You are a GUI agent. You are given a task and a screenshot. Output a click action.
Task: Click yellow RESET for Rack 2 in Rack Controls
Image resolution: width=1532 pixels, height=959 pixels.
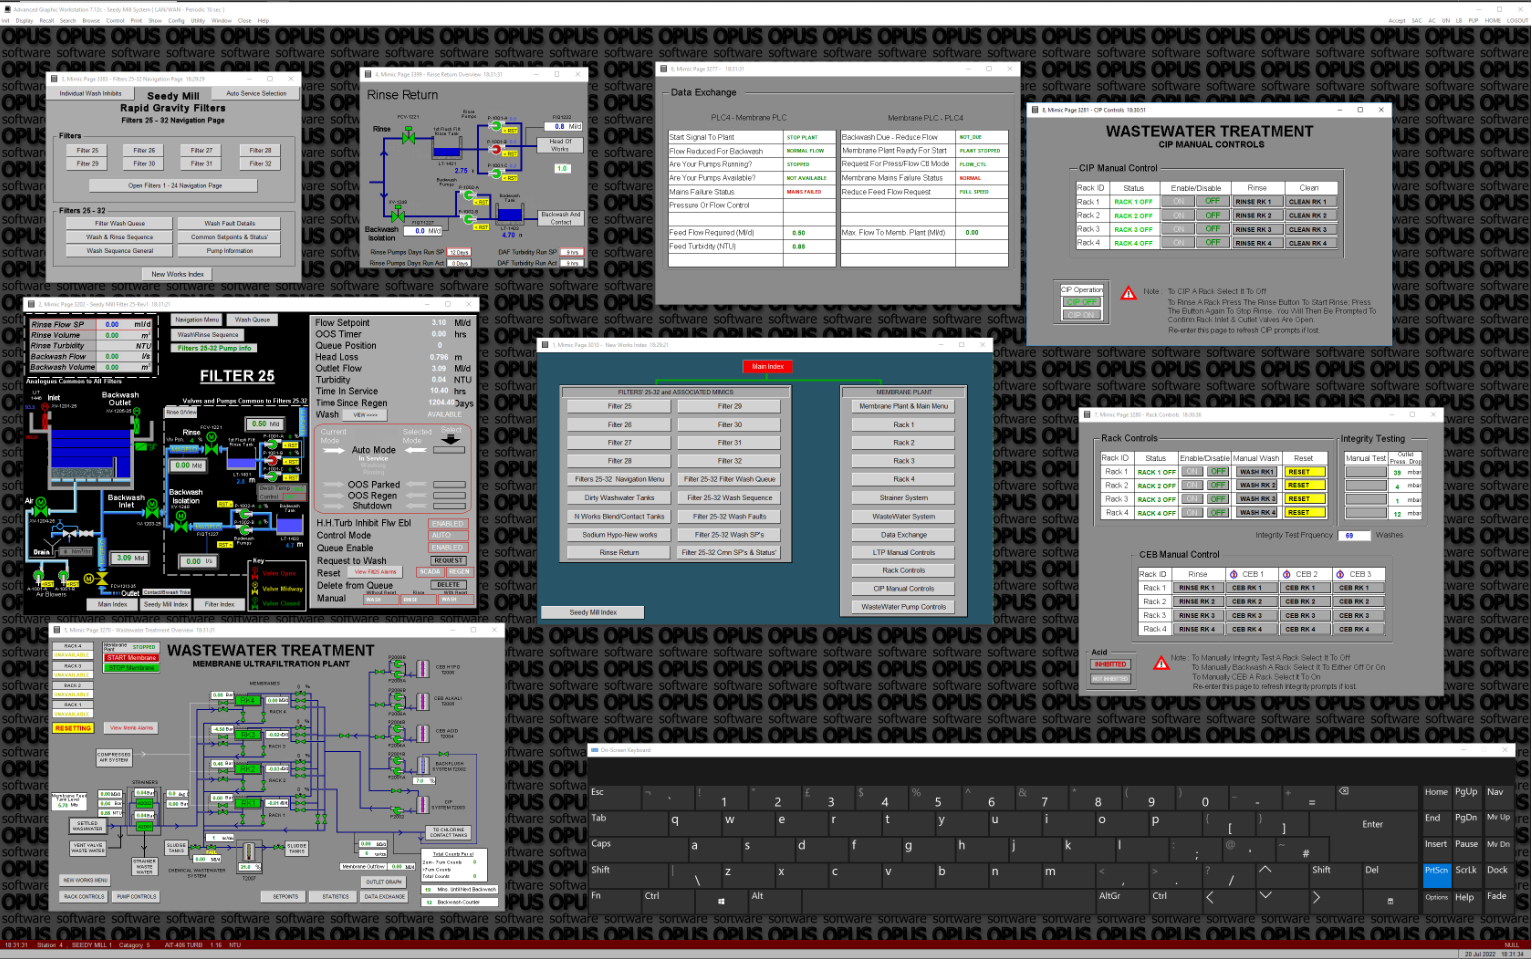[1305, 485]
